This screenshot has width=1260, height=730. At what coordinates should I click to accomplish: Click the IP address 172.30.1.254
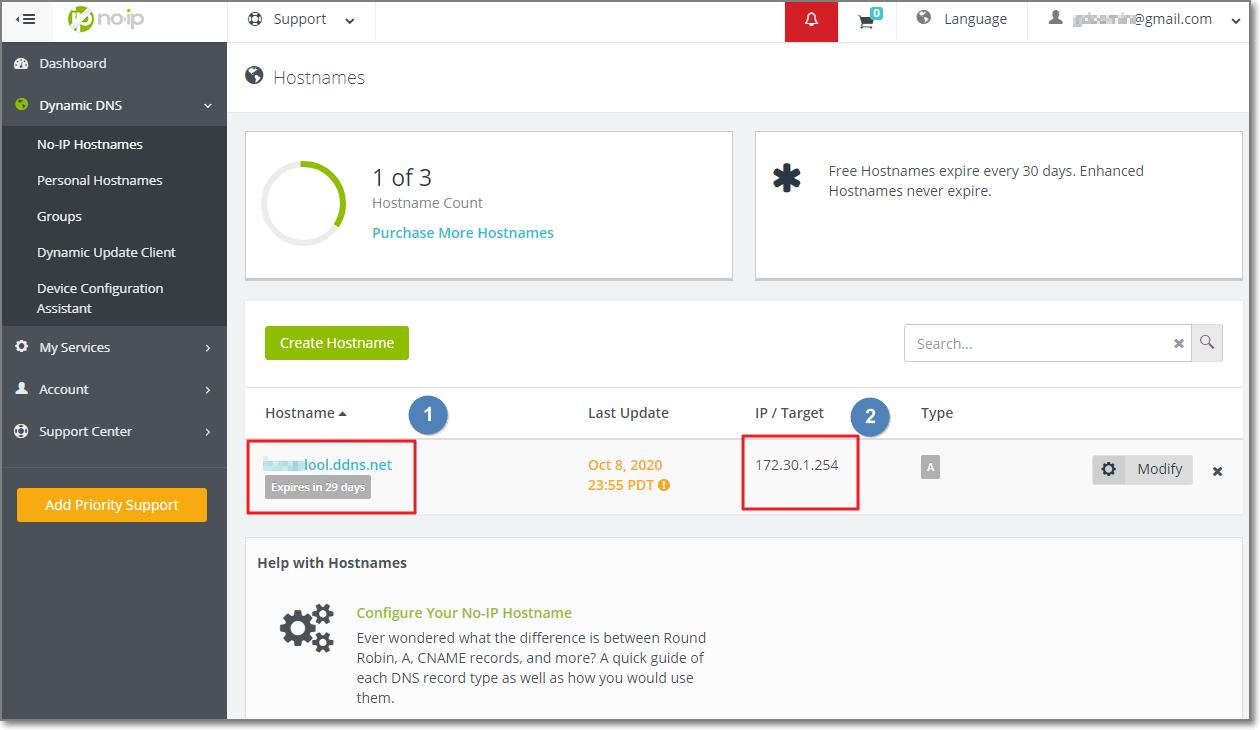797,465
